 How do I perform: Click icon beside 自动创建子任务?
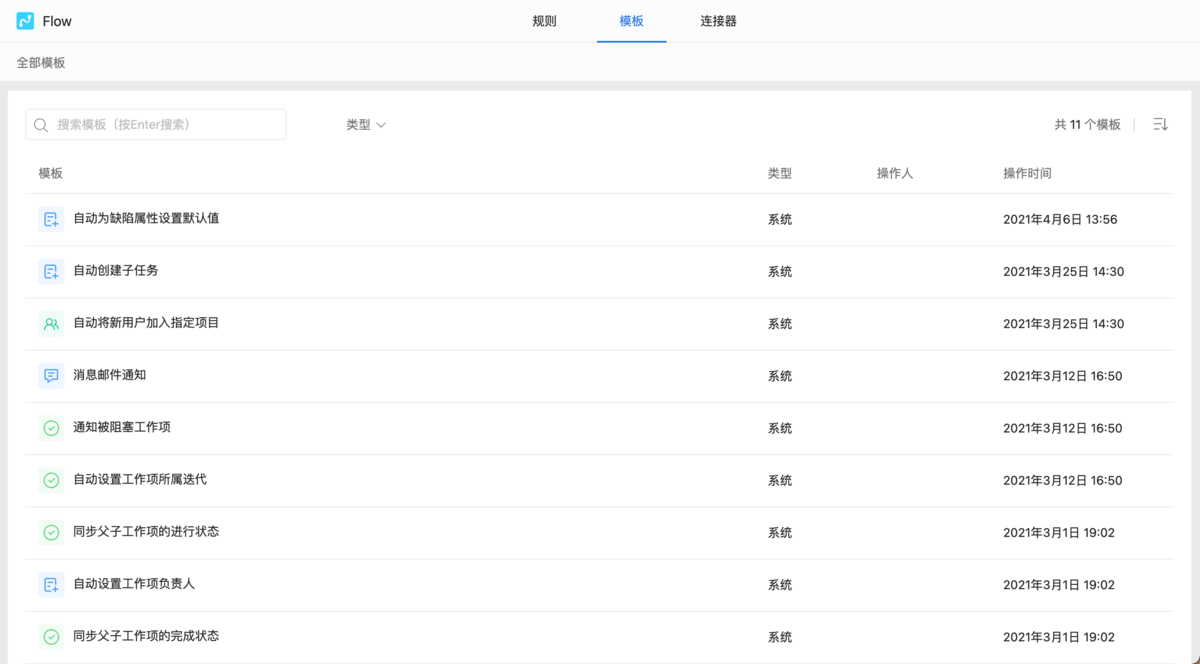pos(51,271)
